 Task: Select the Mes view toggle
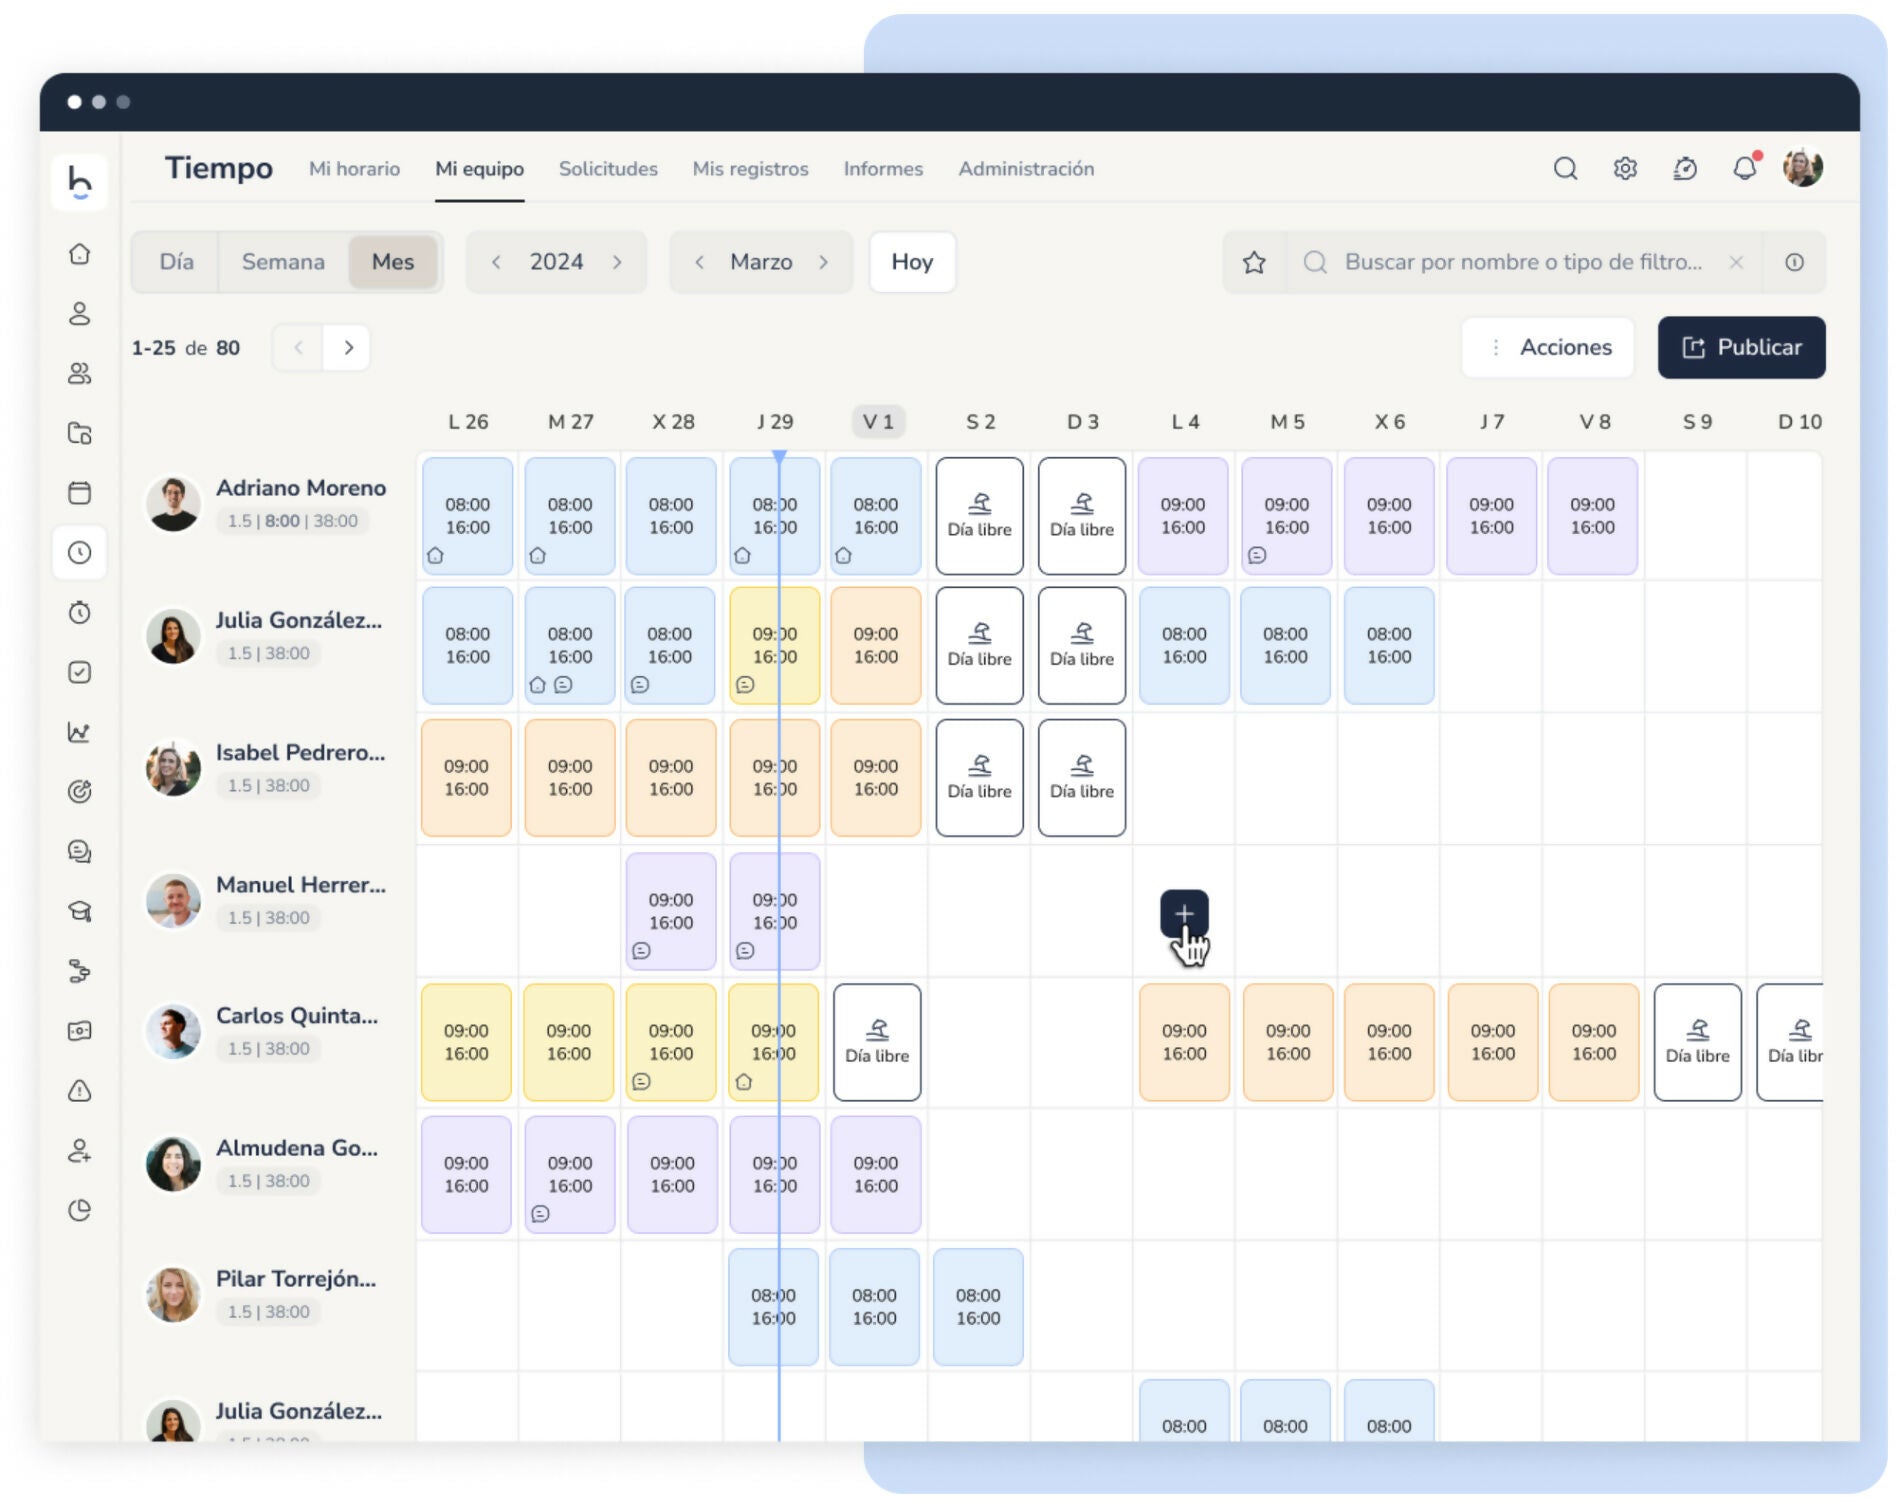(393, 262)
